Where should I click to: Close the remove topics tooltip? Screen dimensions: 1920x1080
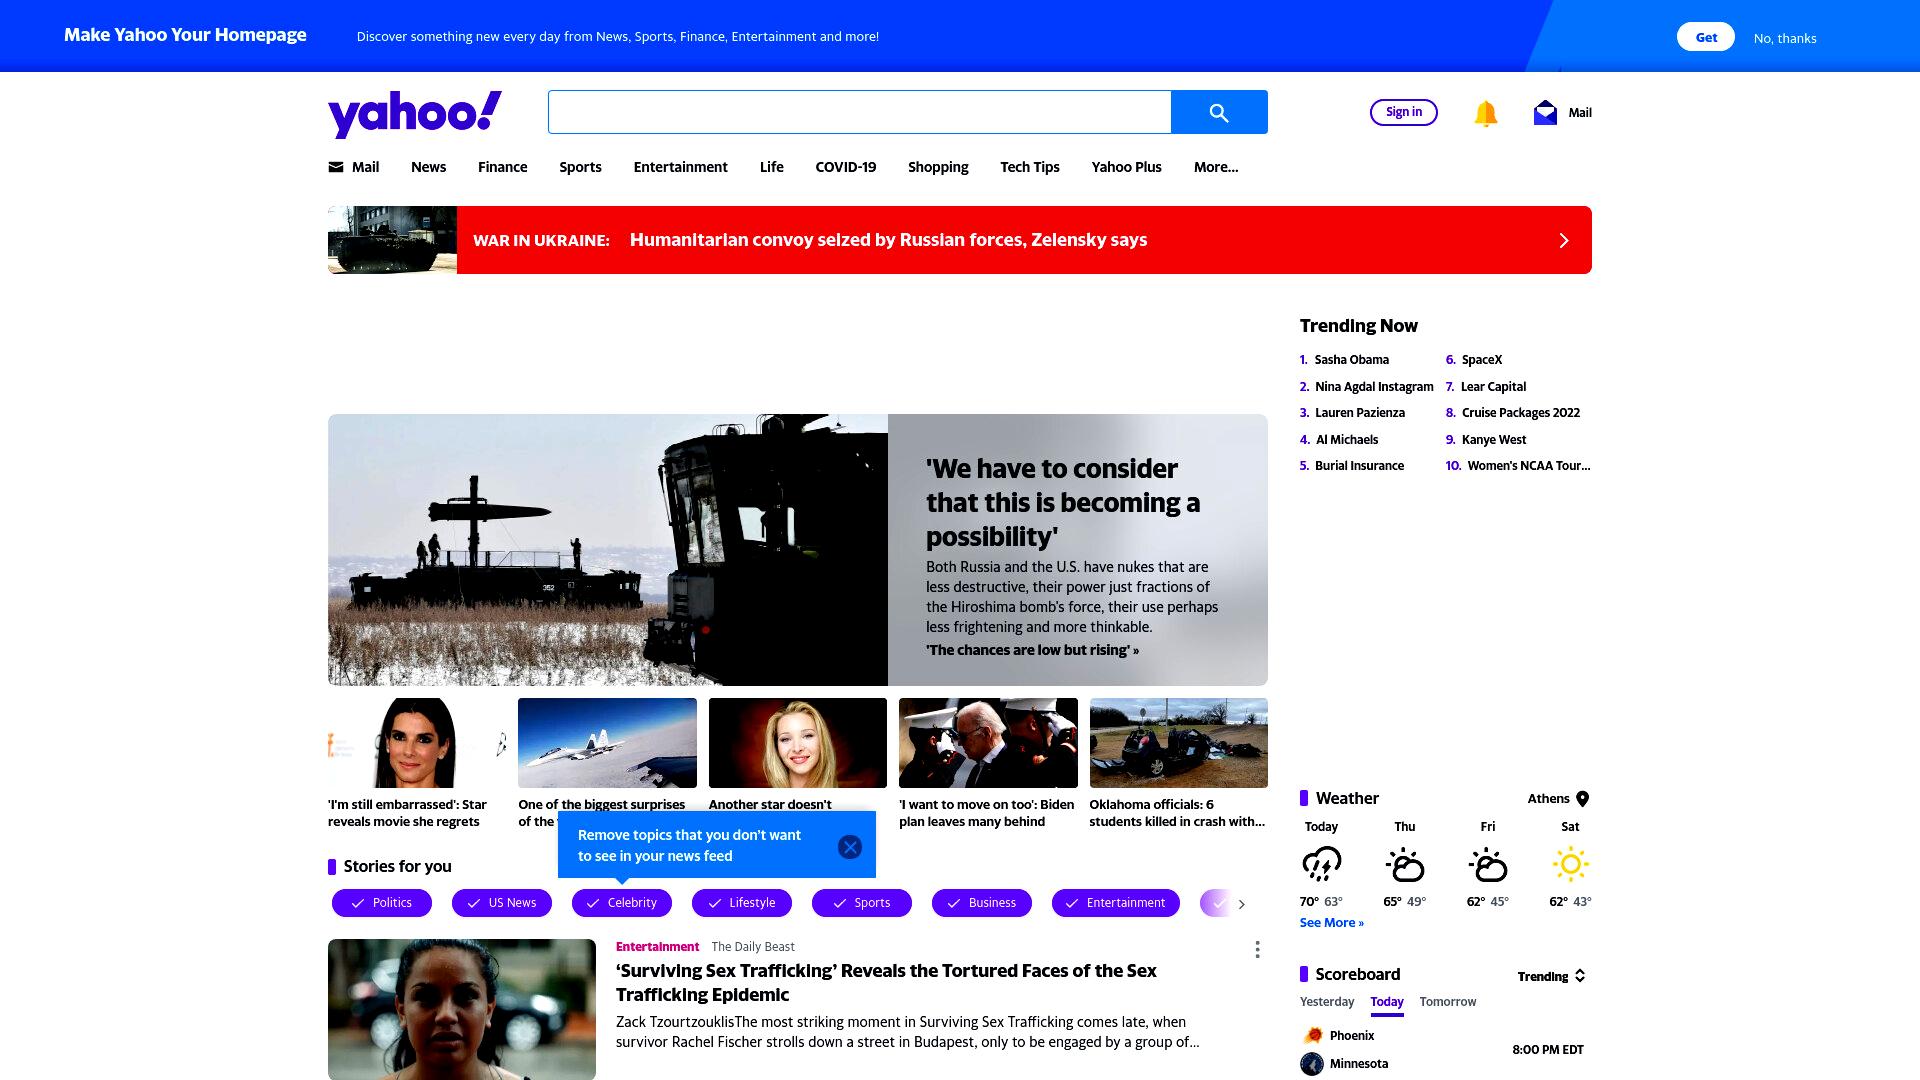coord(850,847)
